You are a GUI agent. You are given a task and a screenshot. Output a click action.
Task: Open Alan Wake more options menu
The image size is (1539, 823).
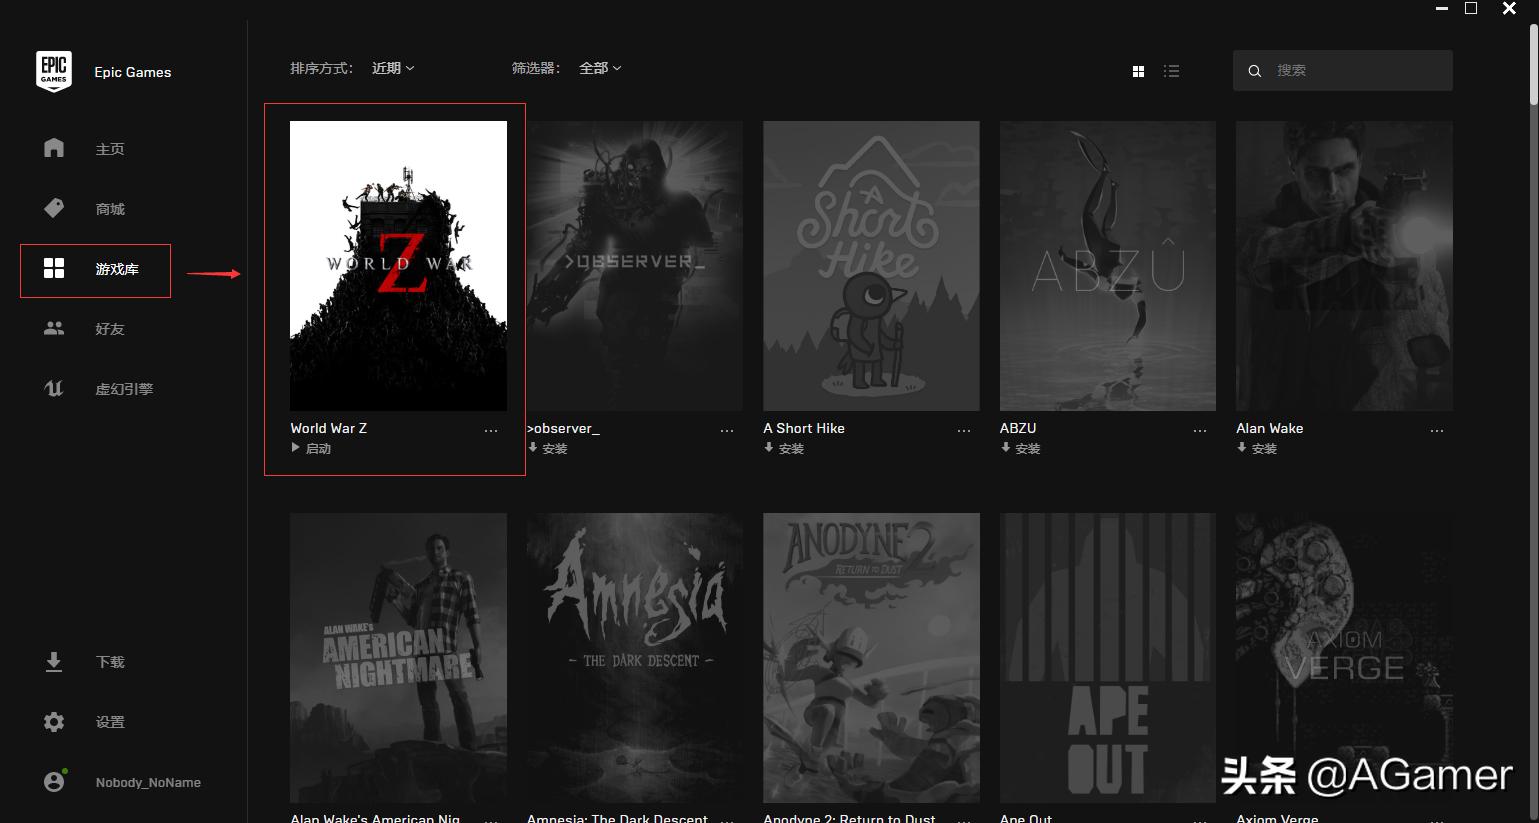[x=1437, y=430]
